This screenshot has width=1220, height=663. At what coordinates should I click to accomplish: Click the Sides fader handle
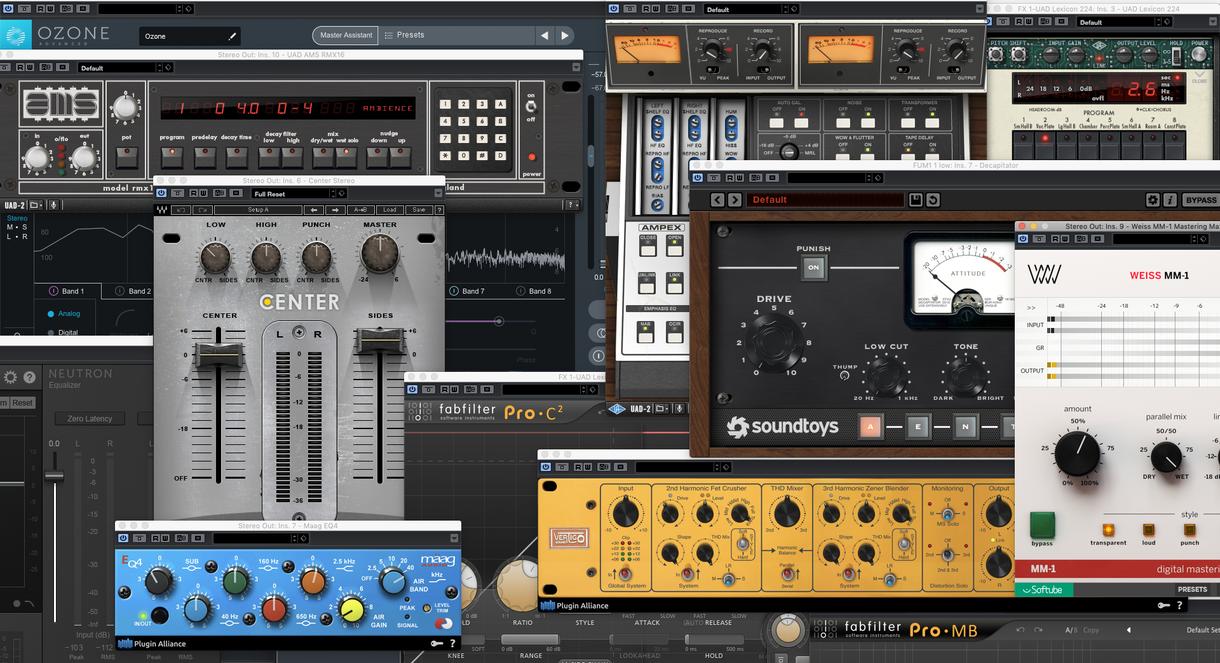coord(380,341)
